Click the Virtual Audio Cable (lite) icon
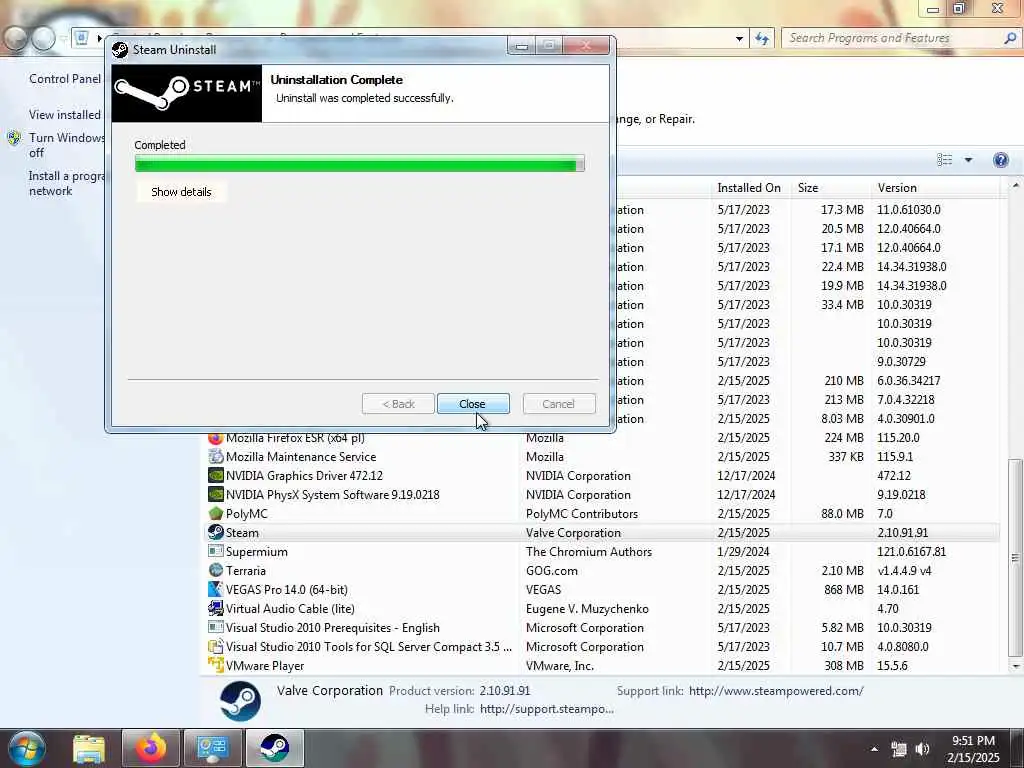1024x768 pixels. [216, 608]
